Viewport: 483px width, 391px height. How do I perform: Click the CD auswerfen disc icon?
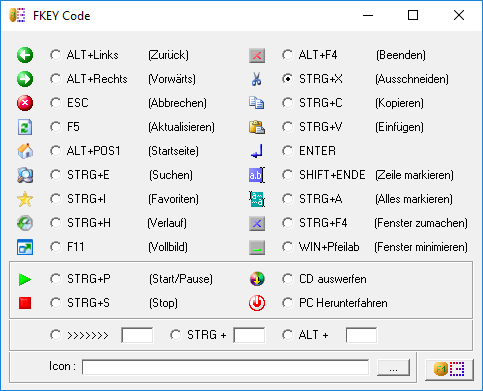257,279
